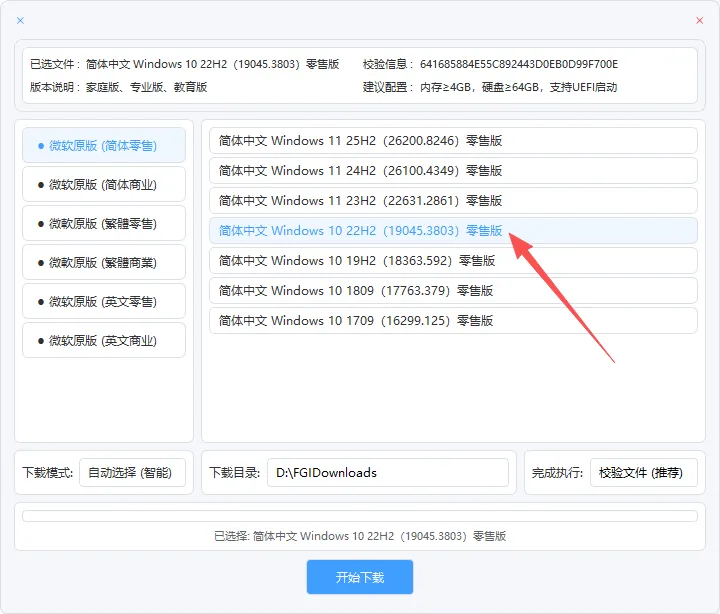The width and height of the screenshot is (720, 614).
Task: Click the download progress bar
Action: (x=360, y=516)
